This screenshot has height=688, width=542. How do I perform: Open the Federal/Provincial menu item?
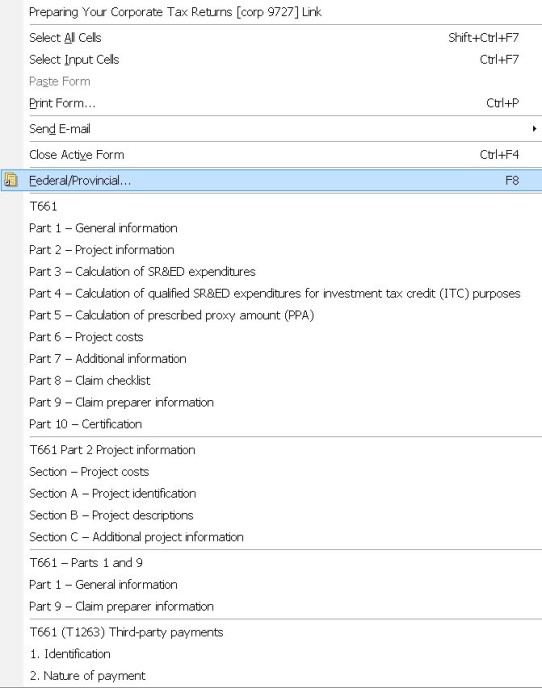pyautogui.click(x=271, y=180)
